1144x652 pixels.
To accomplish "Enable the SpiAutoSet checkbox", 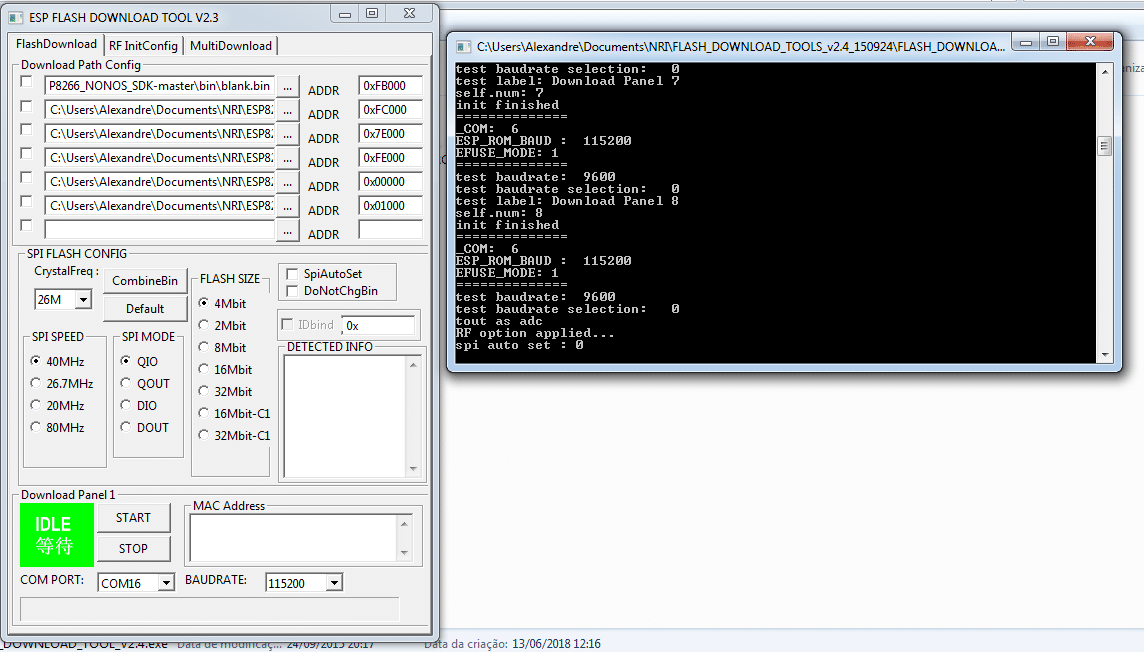I will tap(292, 273).
